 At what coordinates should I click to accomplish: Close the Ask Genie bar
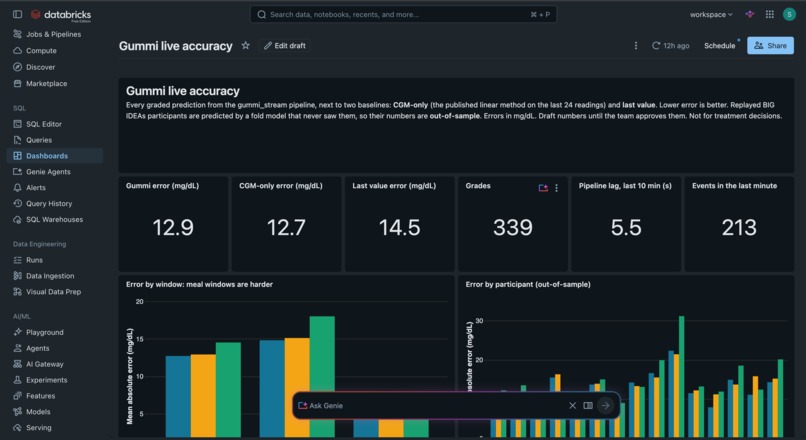[x=573, y=406]
